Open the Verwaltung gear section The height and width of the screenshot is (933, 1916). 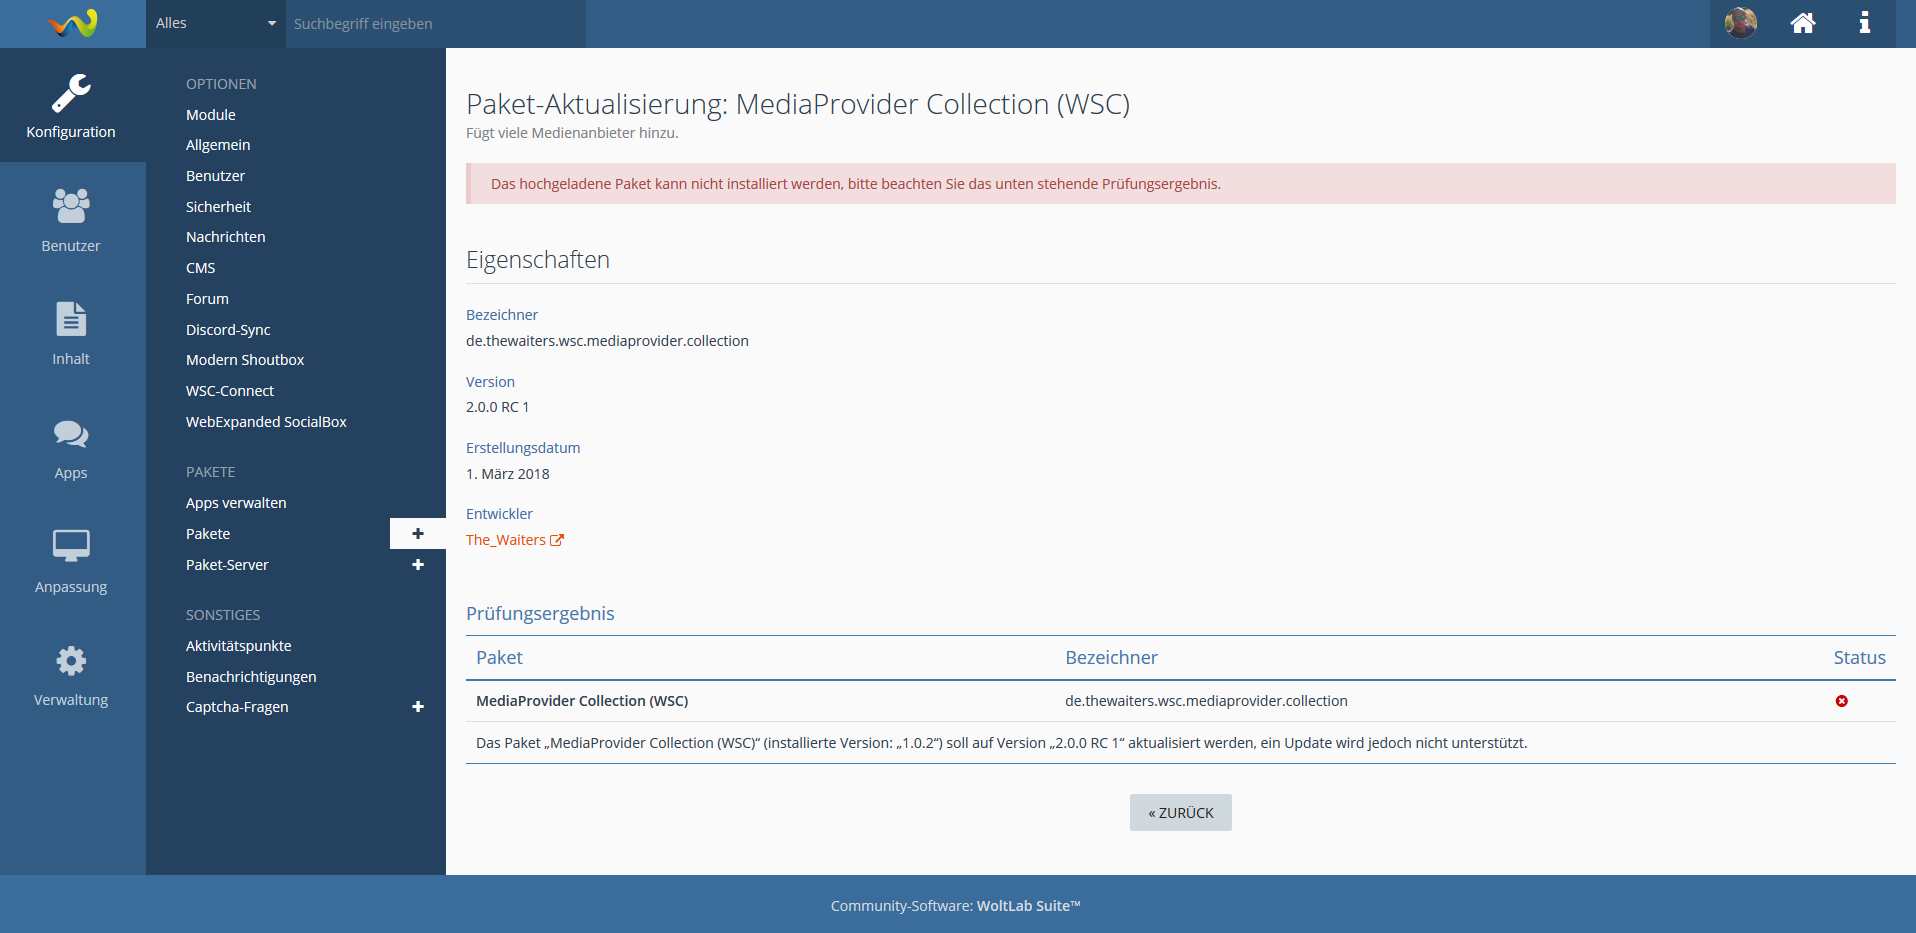[71, 674]
